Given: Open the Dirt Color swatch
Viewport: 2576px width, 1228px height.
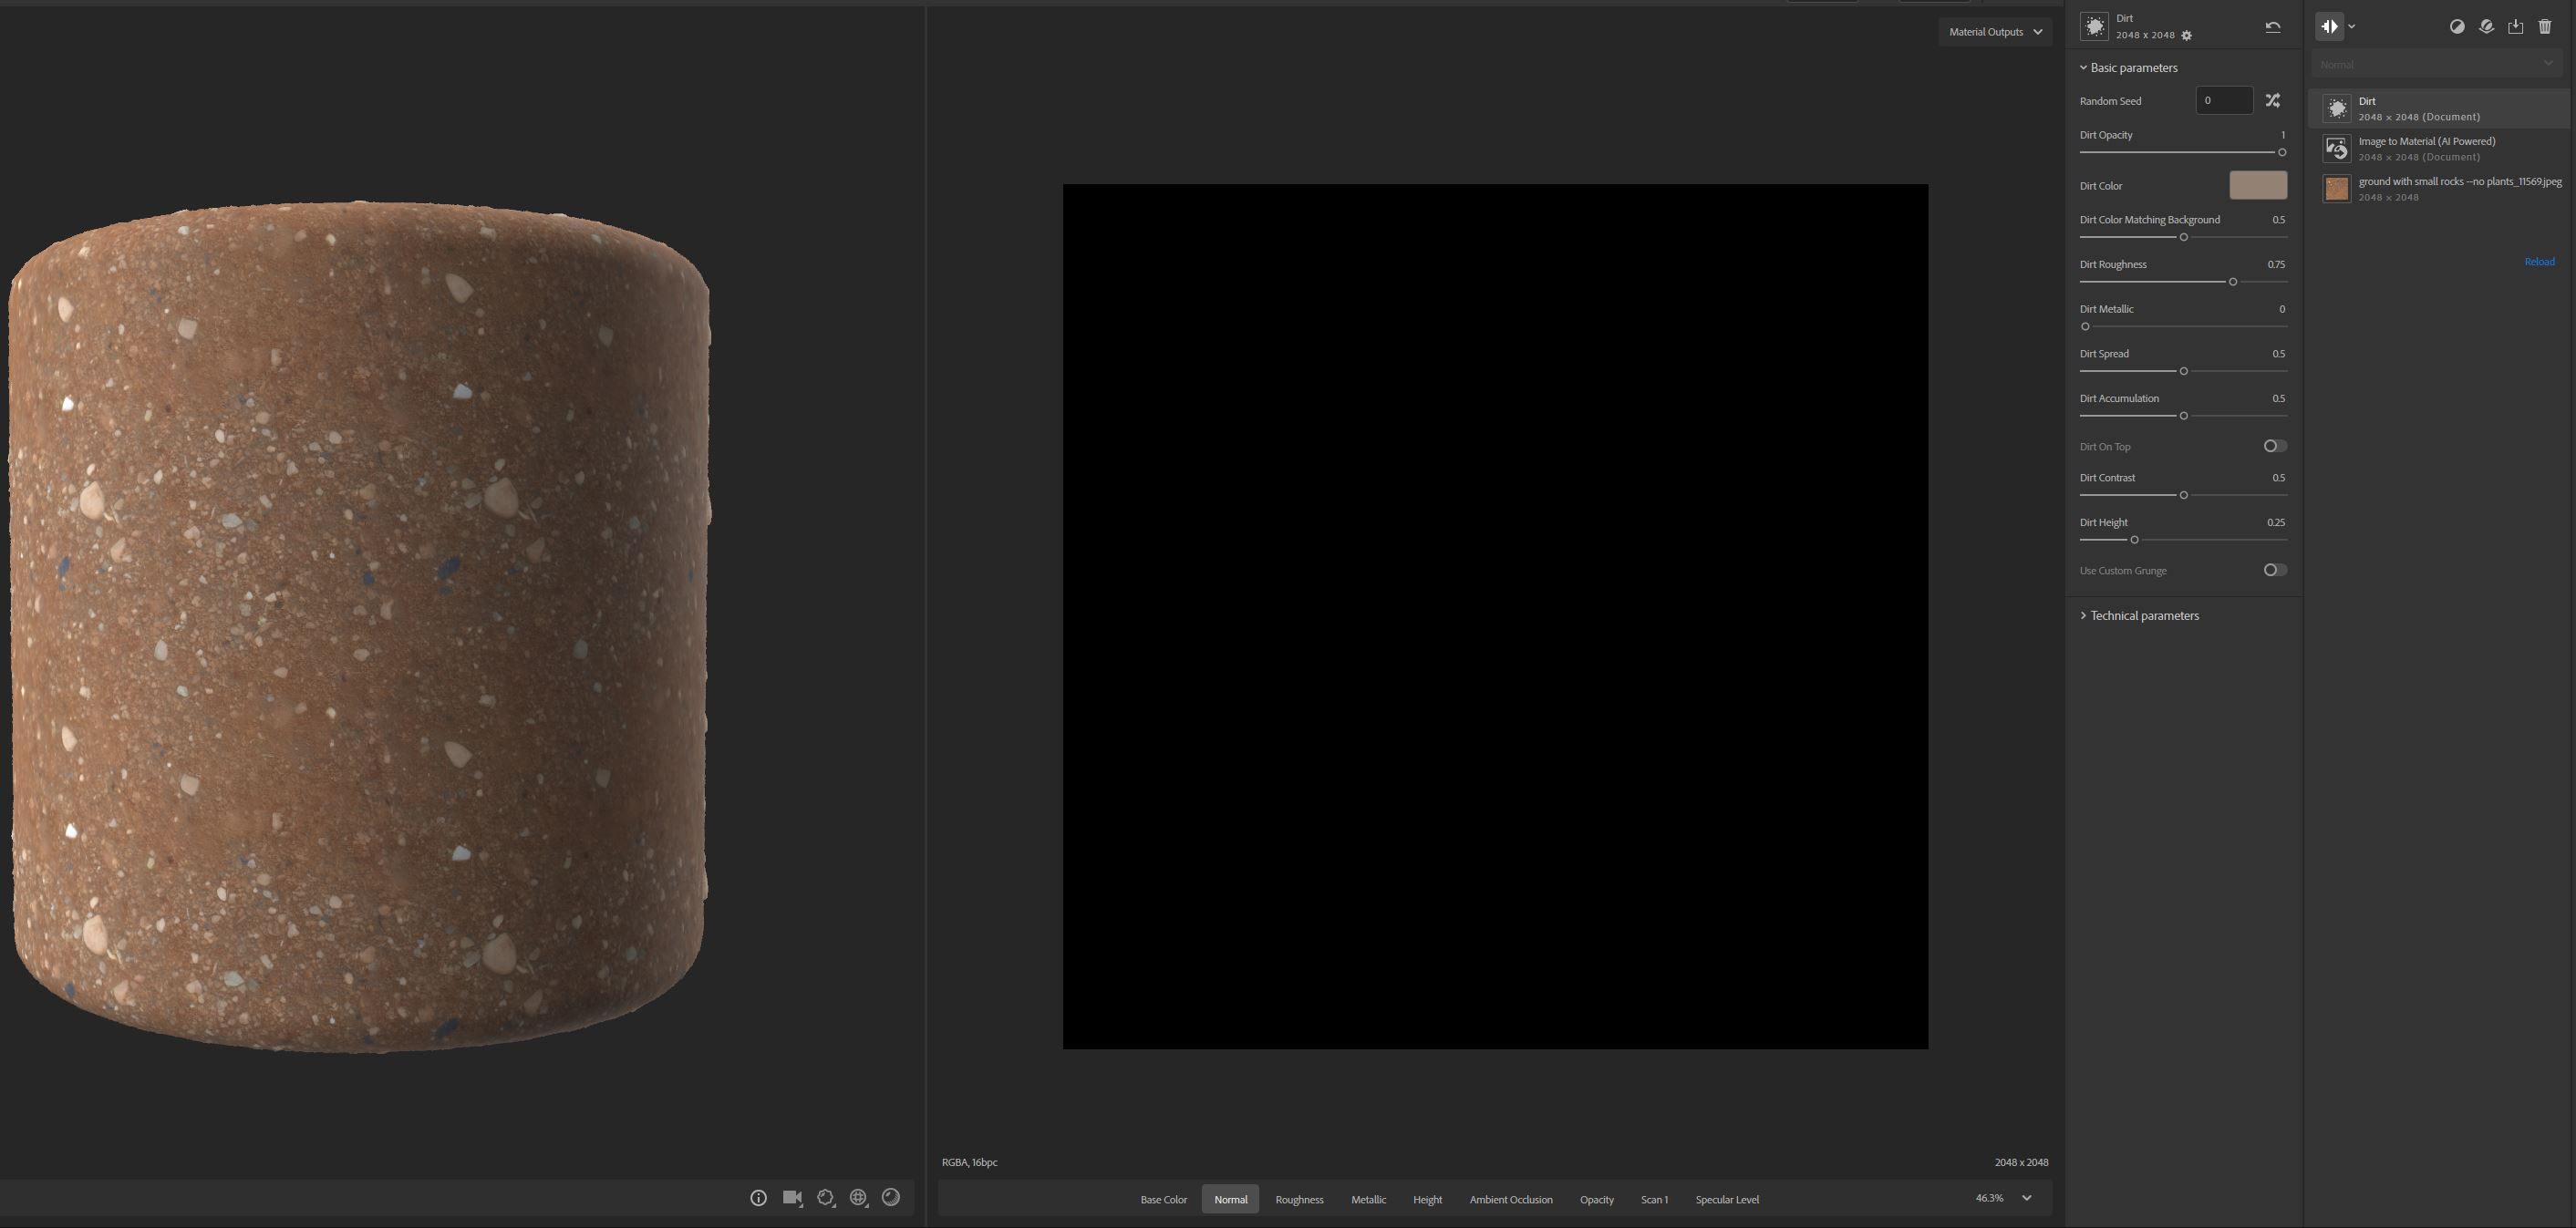Looking at the screenshot, I should 2258,185.
